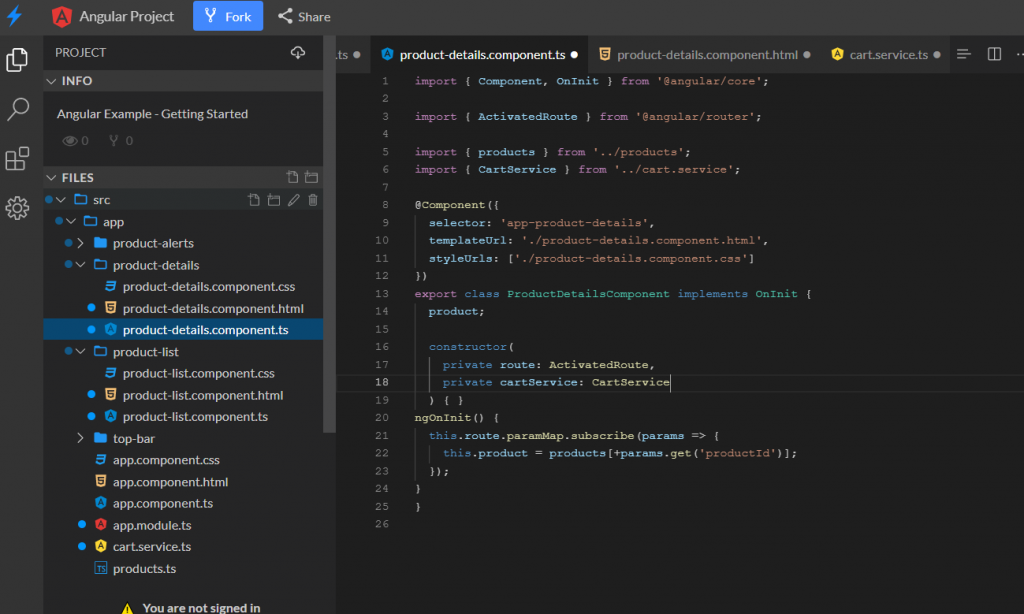1024x614 pixels.
Task: Collapse the src folder chevron
Action: coord(61,200)
